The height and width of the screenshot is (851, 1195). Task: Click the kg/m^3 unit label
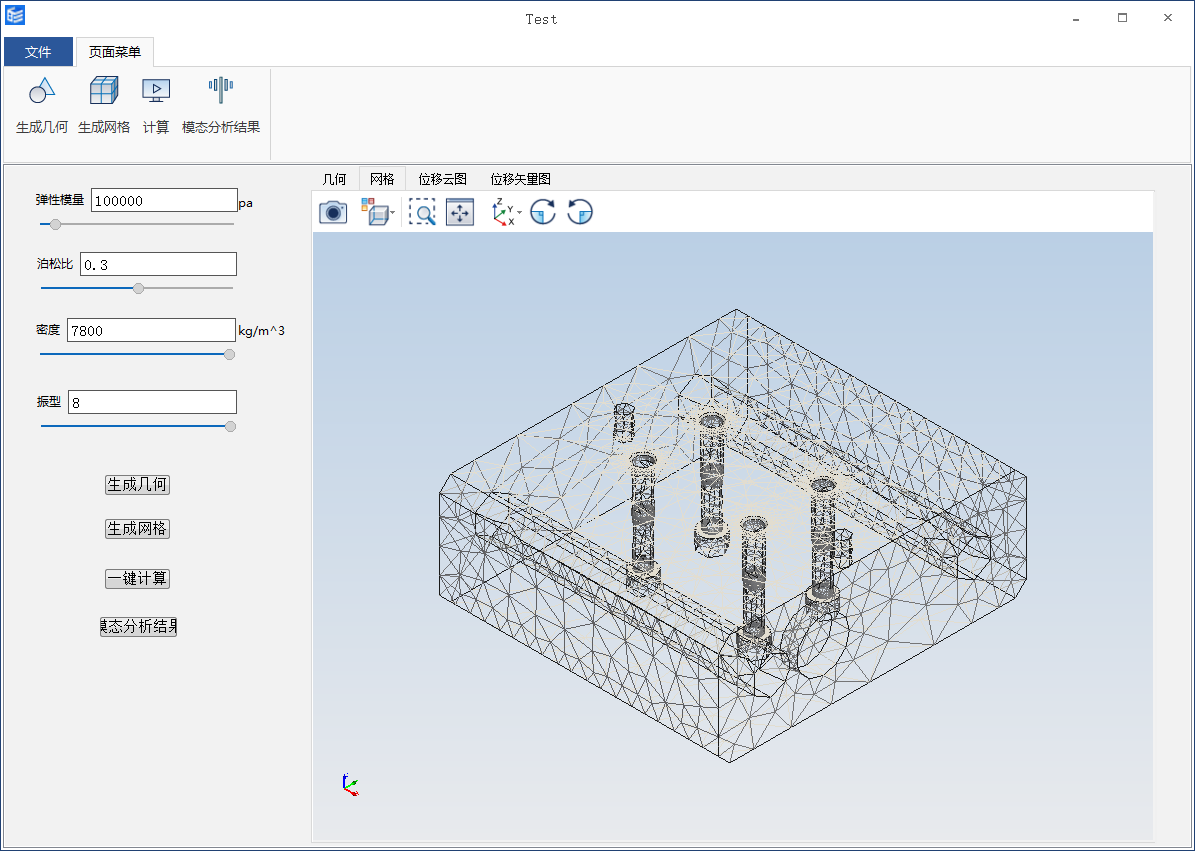(x=261, y=331)
